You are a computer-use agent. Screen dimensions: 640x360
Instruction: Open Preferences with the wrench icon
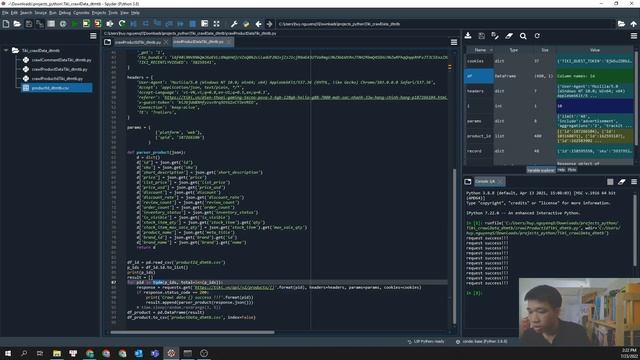234,24
